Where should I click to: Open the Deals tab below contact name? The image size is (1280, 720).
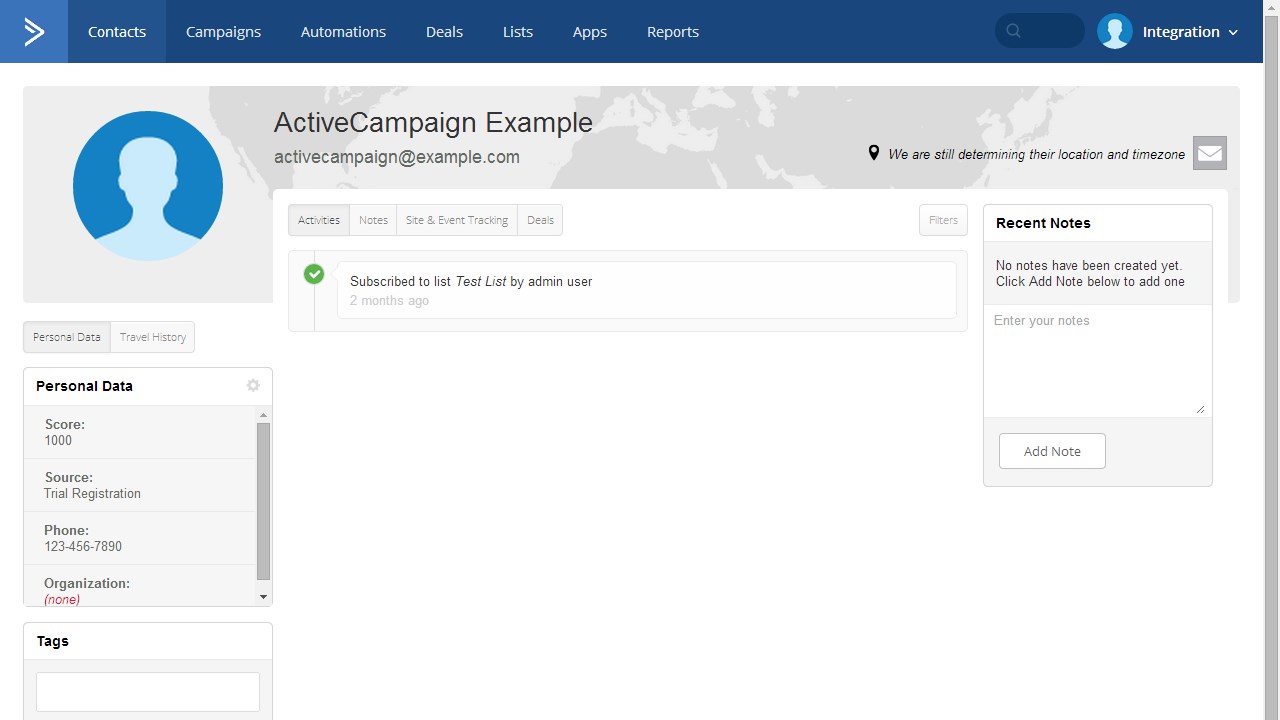pyautogui.click(x=540, y=220)
